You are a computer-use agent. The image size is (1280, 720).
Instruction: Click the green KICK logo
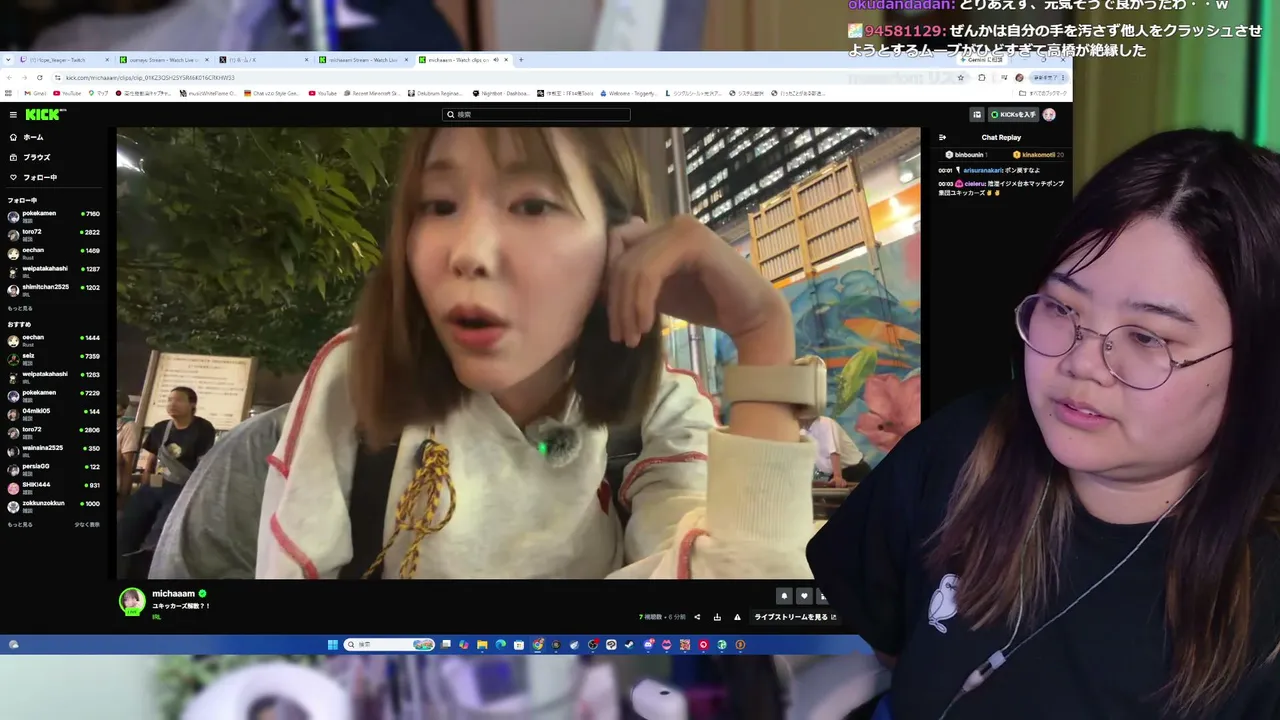(45, 115)
